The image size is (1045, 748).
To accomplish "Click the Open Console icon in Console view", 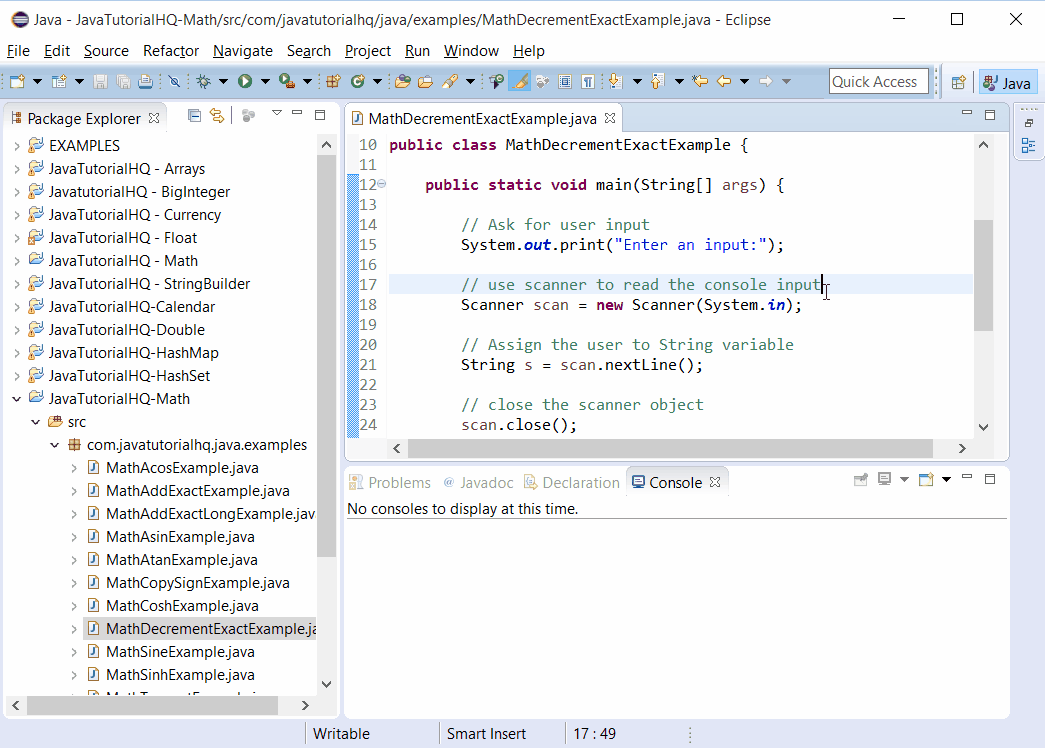I will tap(926, 479).
